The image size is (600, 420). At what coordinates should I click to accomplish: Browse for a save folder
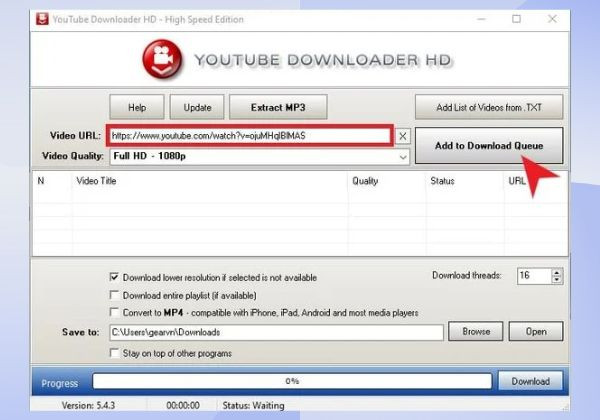tap(476, 331)
